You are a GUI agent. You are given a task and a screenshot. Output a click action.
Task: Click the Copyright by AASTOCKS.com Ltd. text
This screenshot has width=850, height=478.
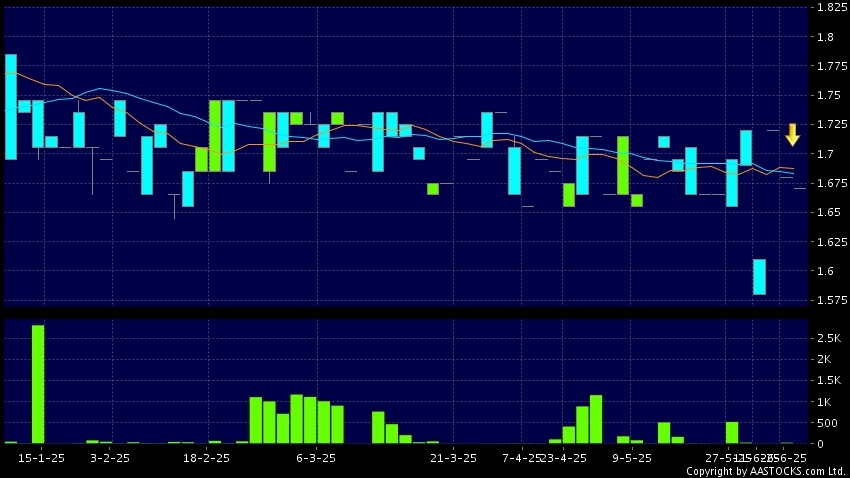[x=766, y=471]
